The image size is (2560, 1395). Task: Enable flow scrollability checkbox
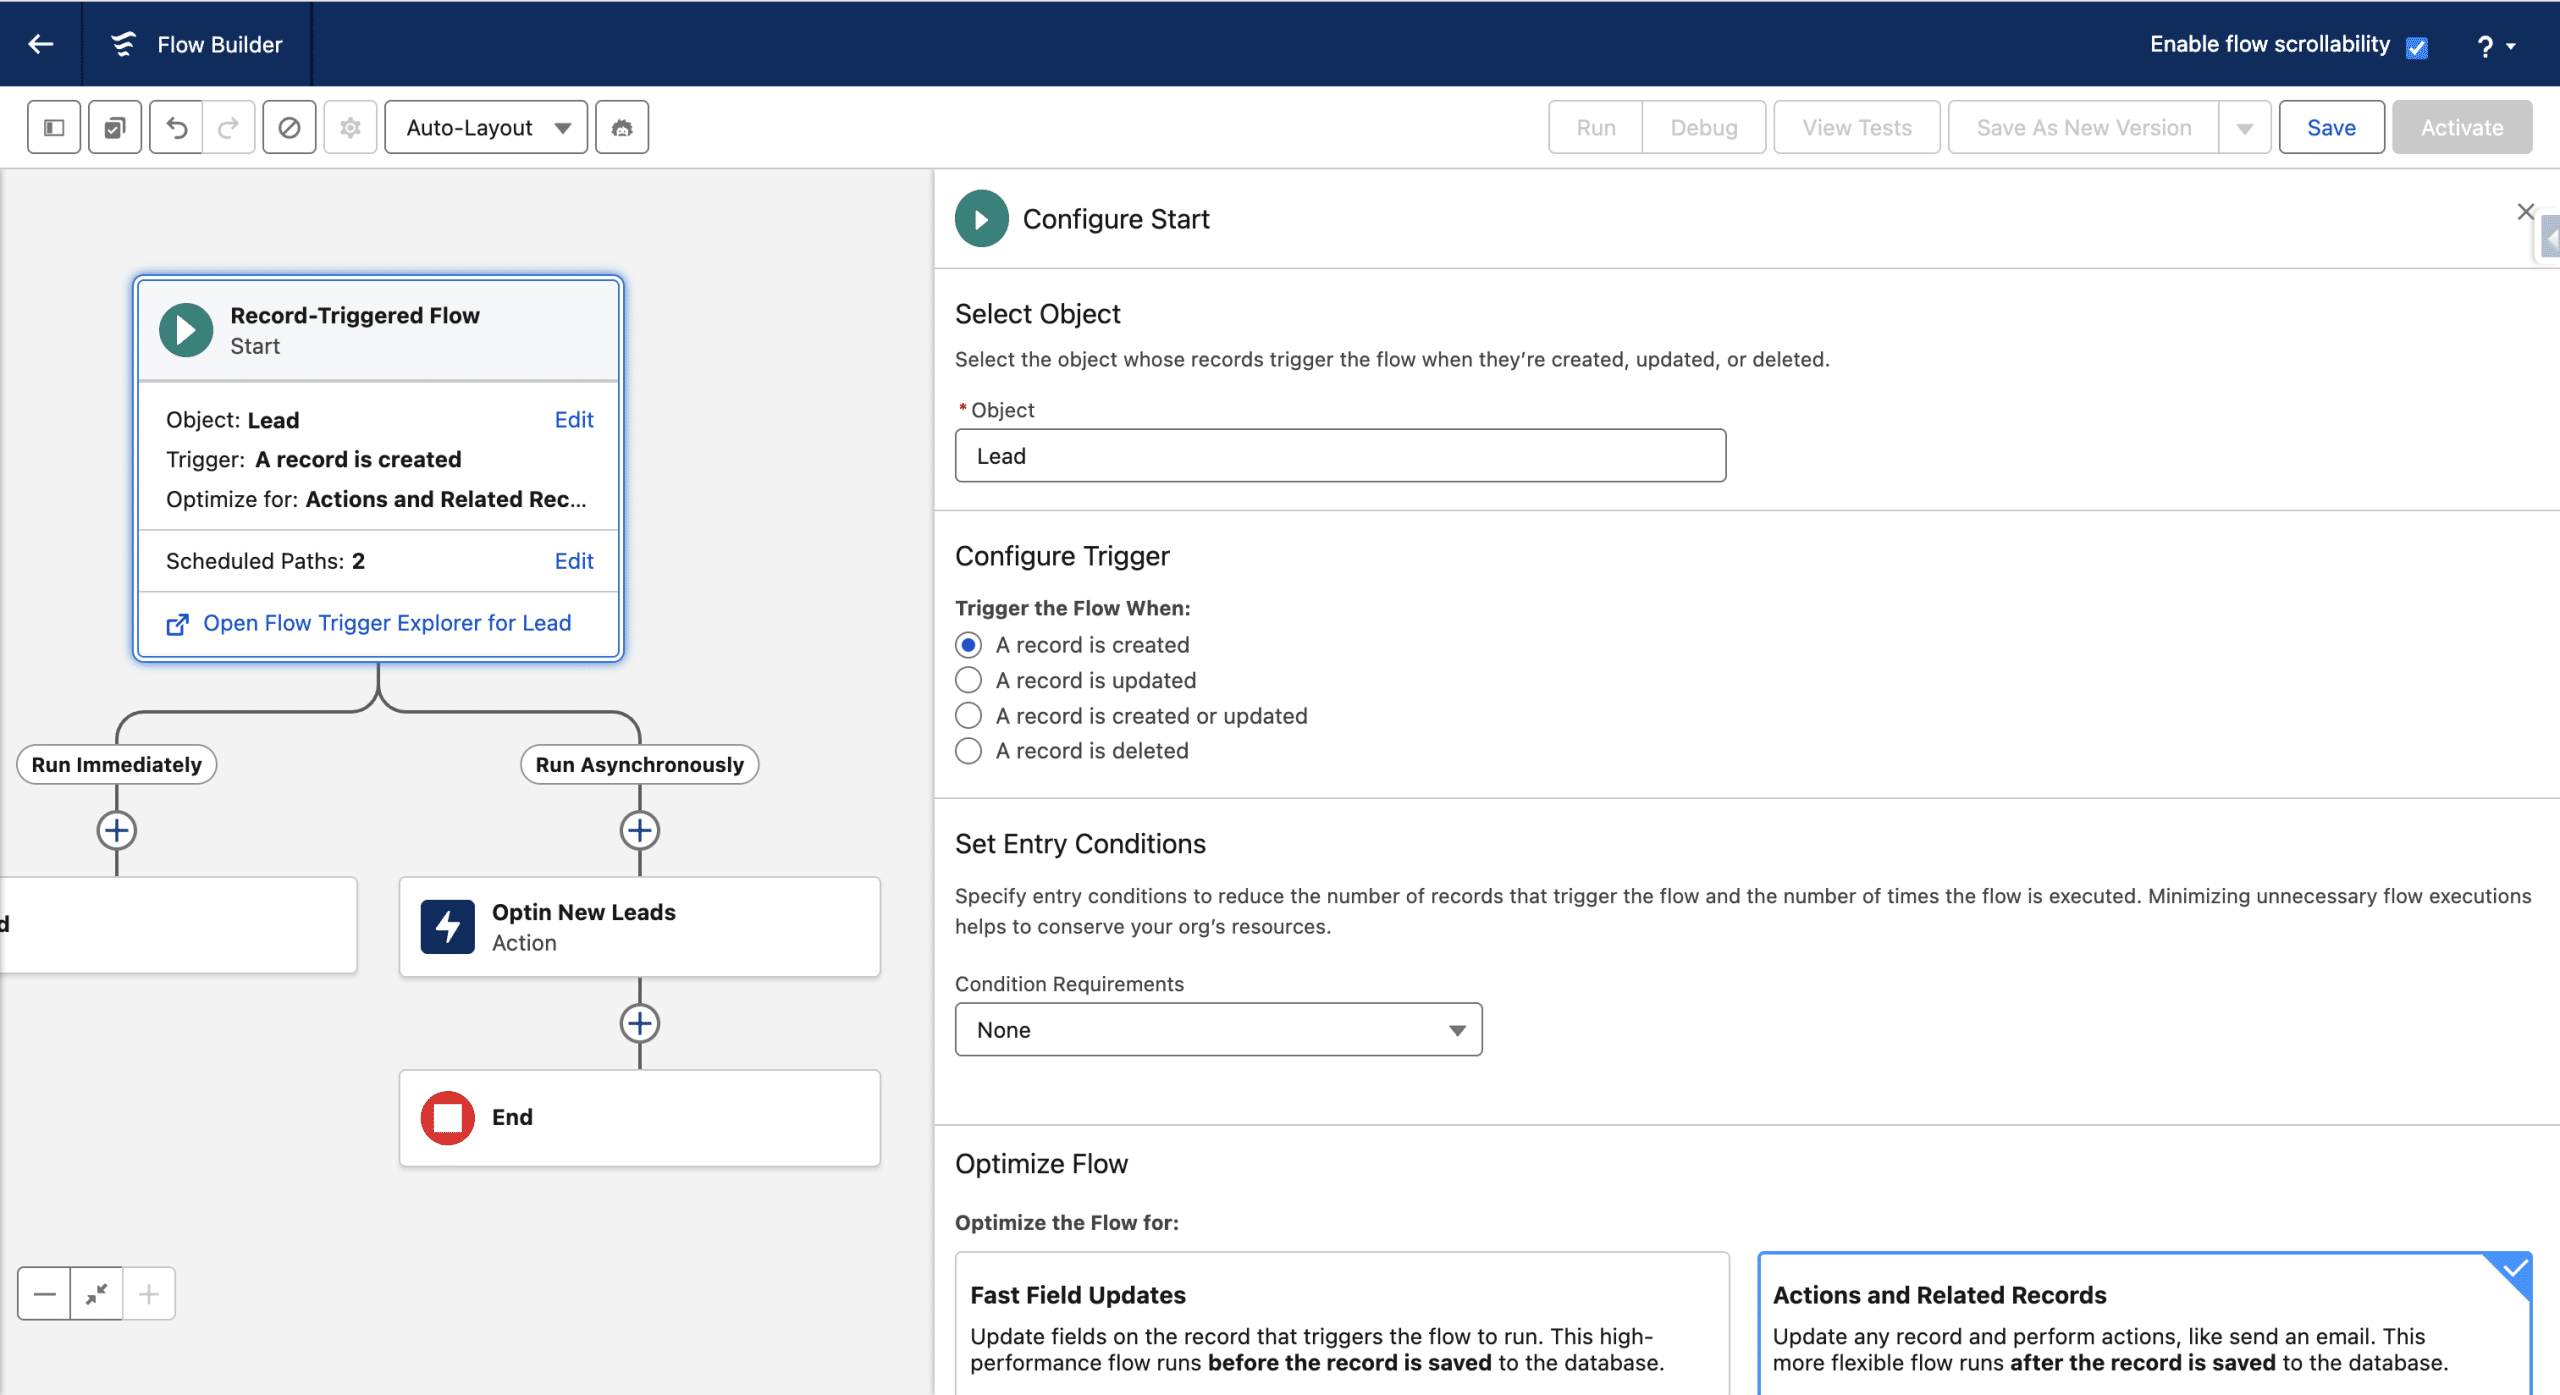(x=2417, y=47)
